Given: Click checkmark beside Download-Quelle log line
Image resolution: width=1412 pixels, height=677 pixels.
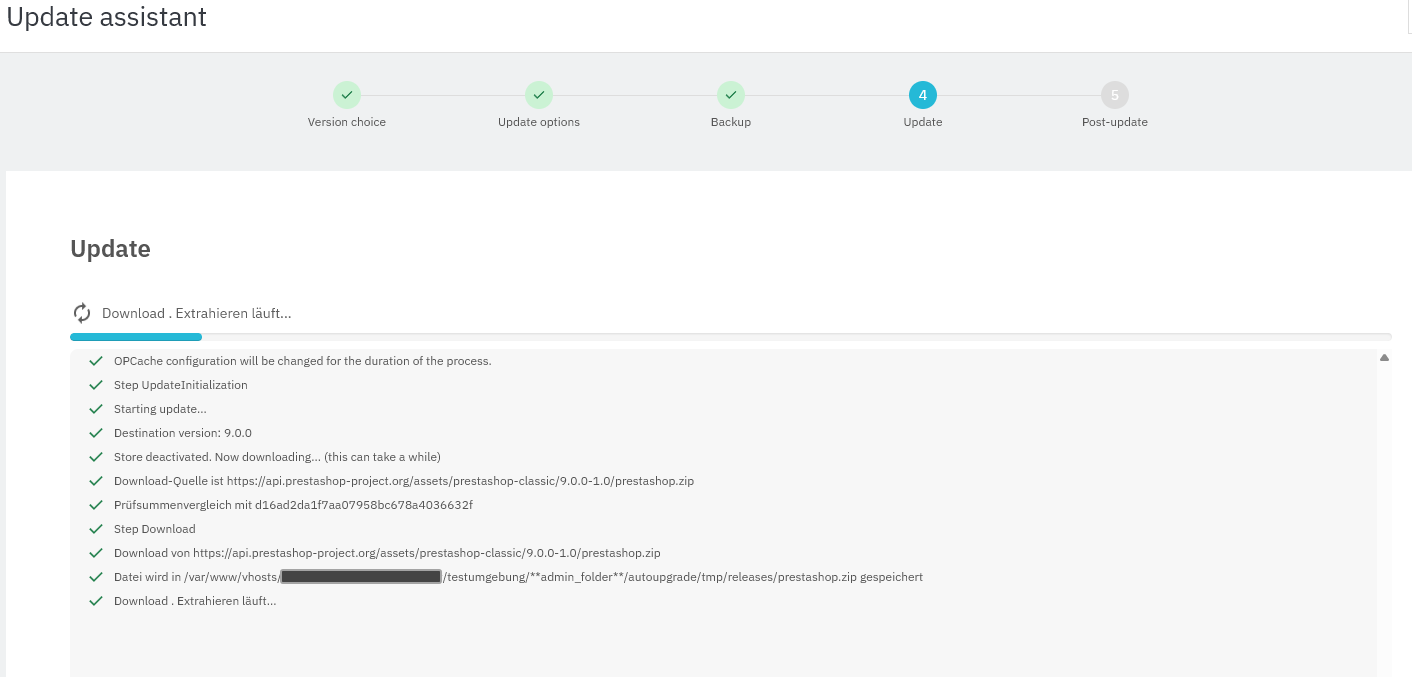Looking at the screenshot, I should click(x=96, y=481).
